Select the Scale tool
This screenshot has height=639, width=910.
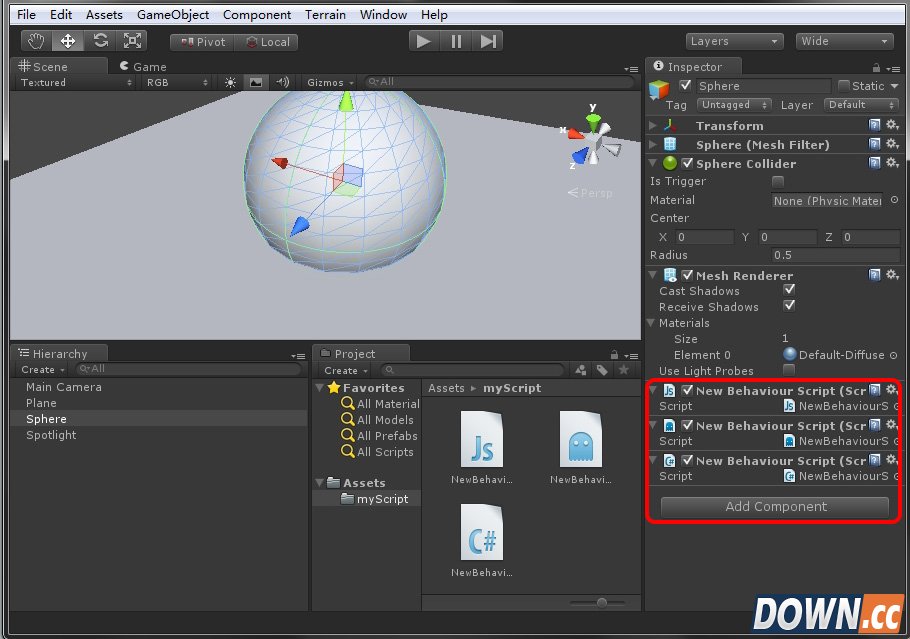coord(131,40)
